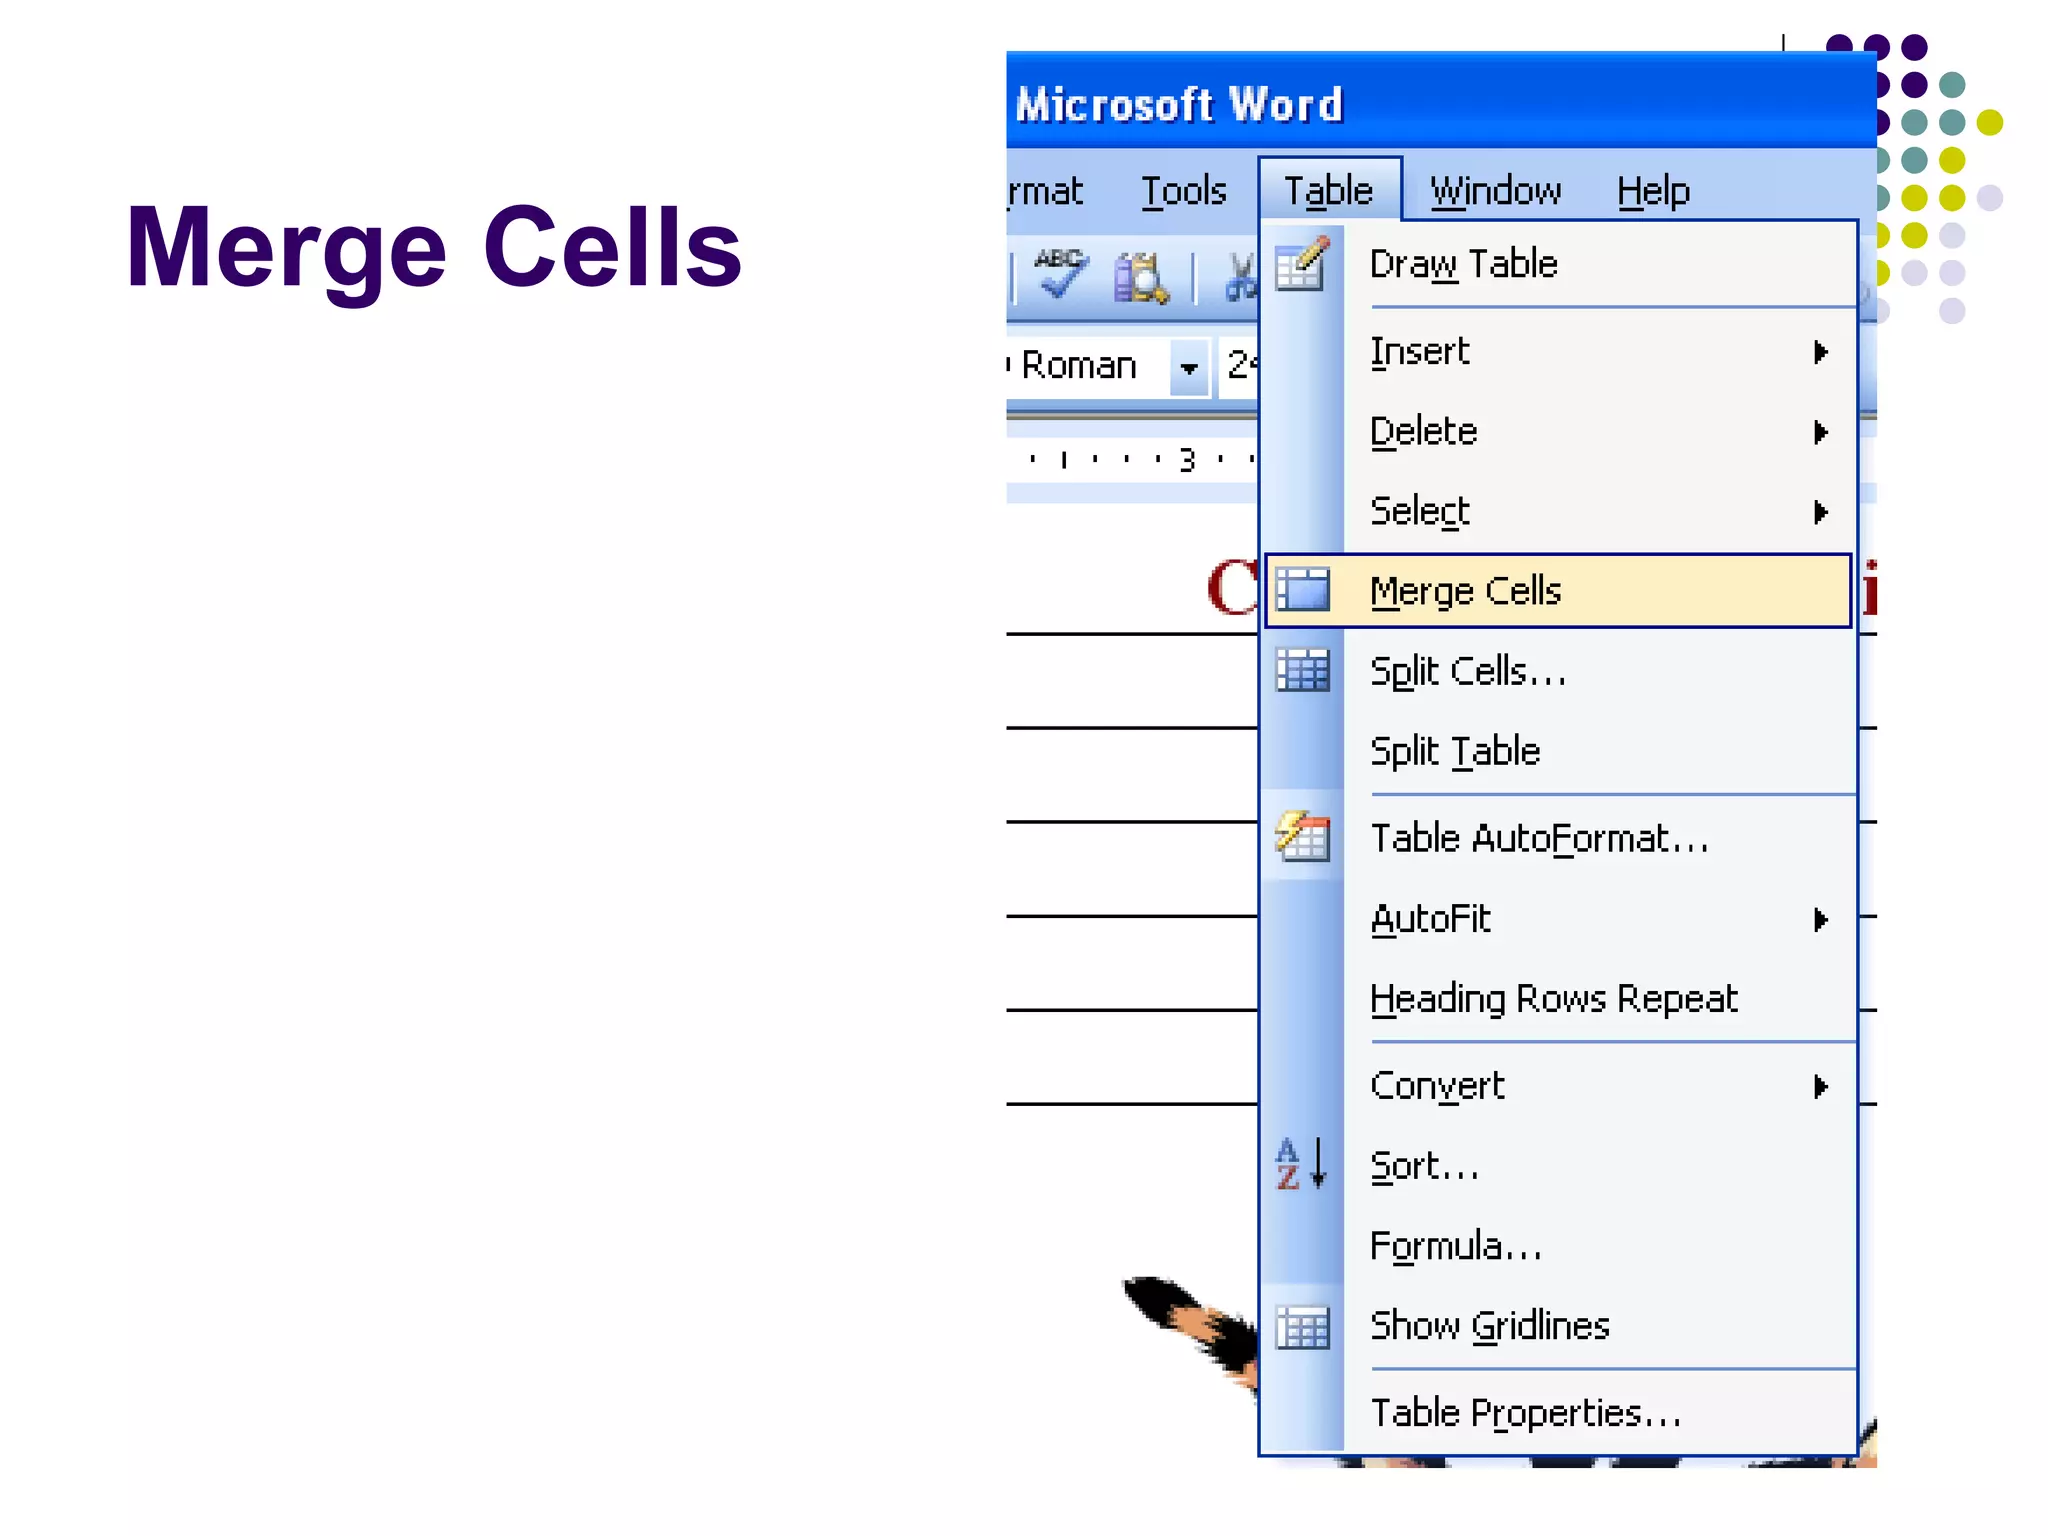Image resolution: width=2048 pixels, height=1536 pixels.
Task: Click the Sort A-Z arrow icon
Action: click(x=1302, y=1164)
